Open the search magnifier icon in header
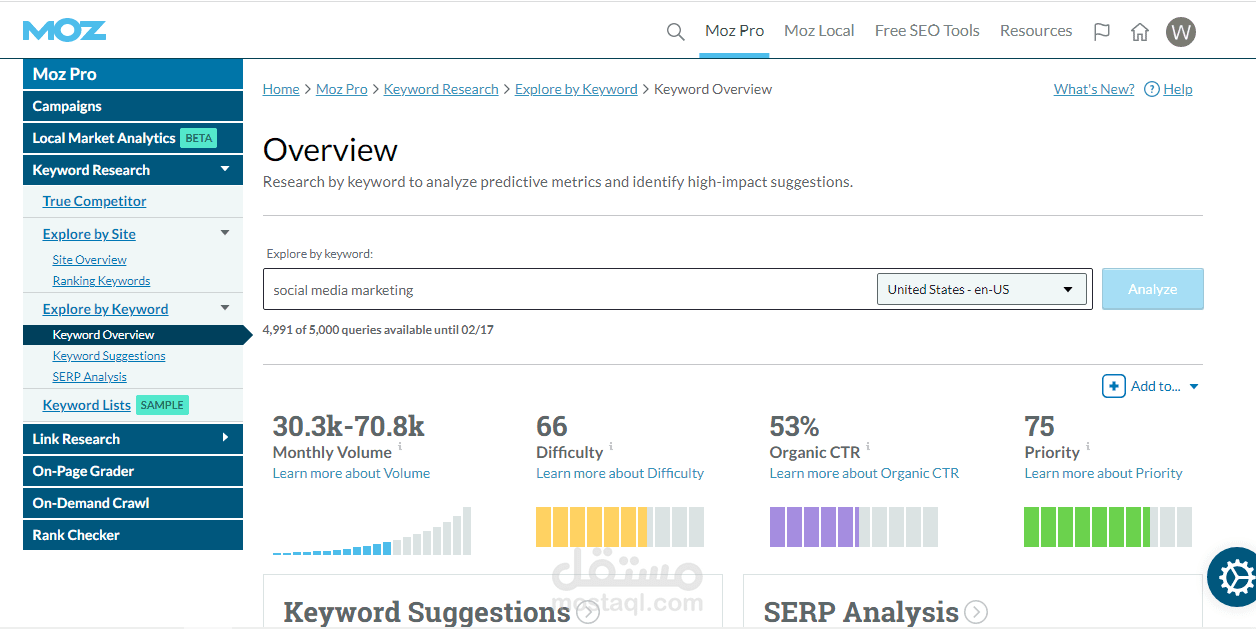 pyautogui.click(x=676, y=32)
